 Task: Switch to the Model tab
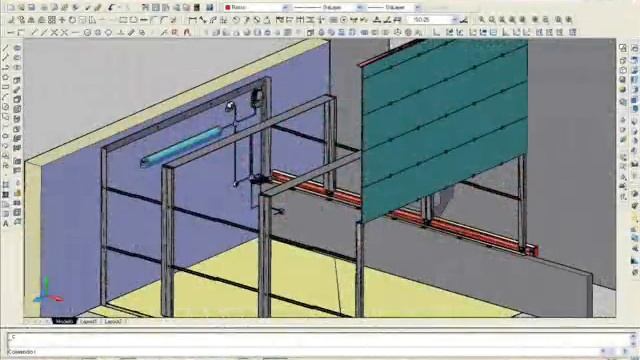64,322
